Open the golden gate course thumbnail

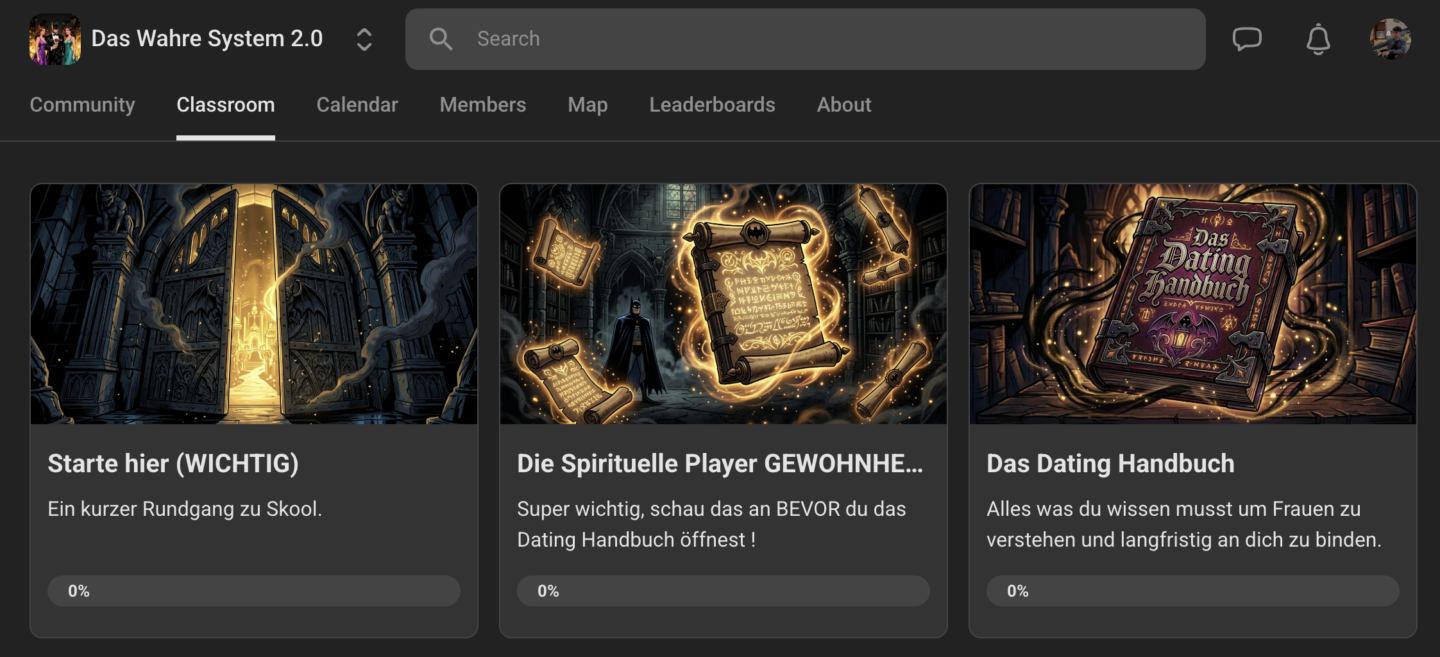coord(254,304)
